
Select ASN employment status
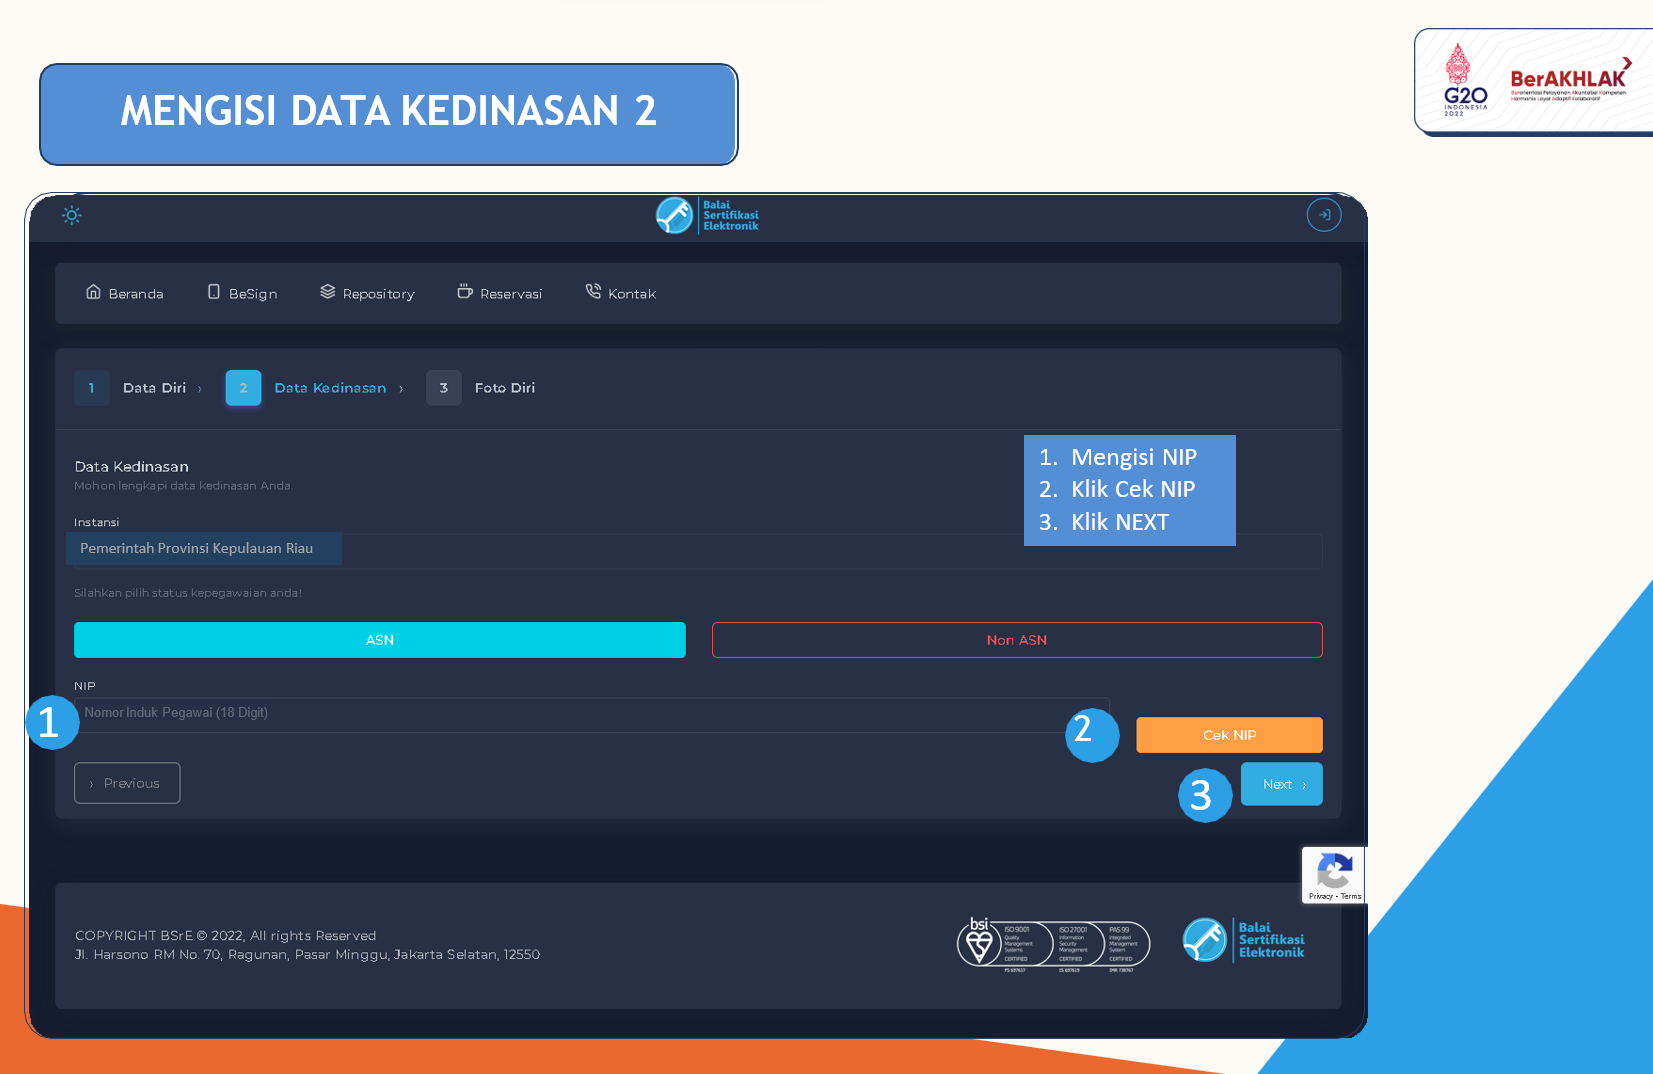tap(379, 640)
